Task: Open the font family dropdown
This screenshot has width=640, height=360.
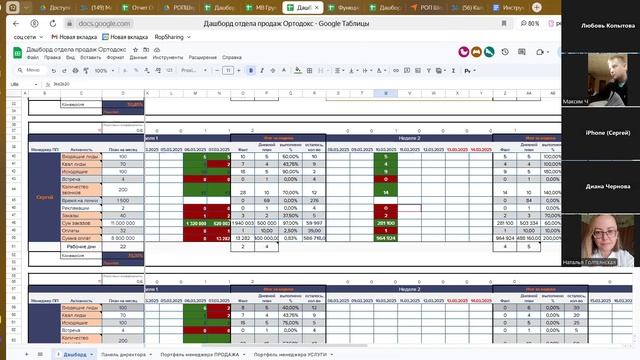Action: click(194, 71)
